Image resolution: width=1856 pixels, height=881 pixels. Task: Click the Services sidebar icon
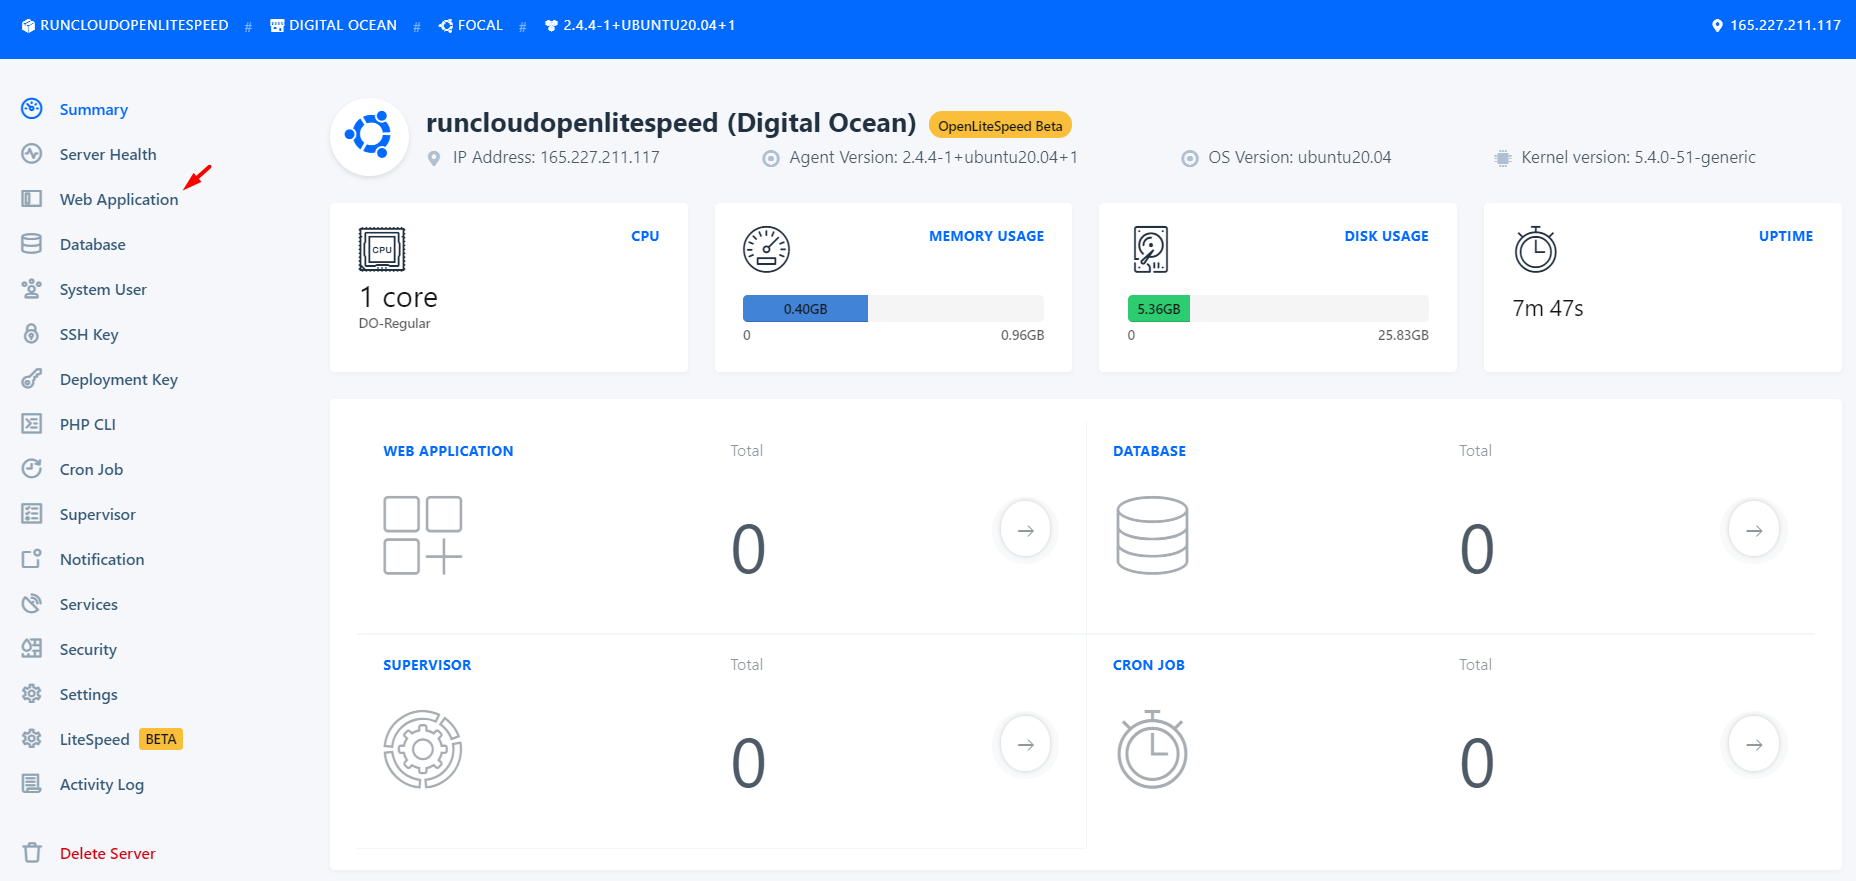pyautogui.click(x=32, y=603)
